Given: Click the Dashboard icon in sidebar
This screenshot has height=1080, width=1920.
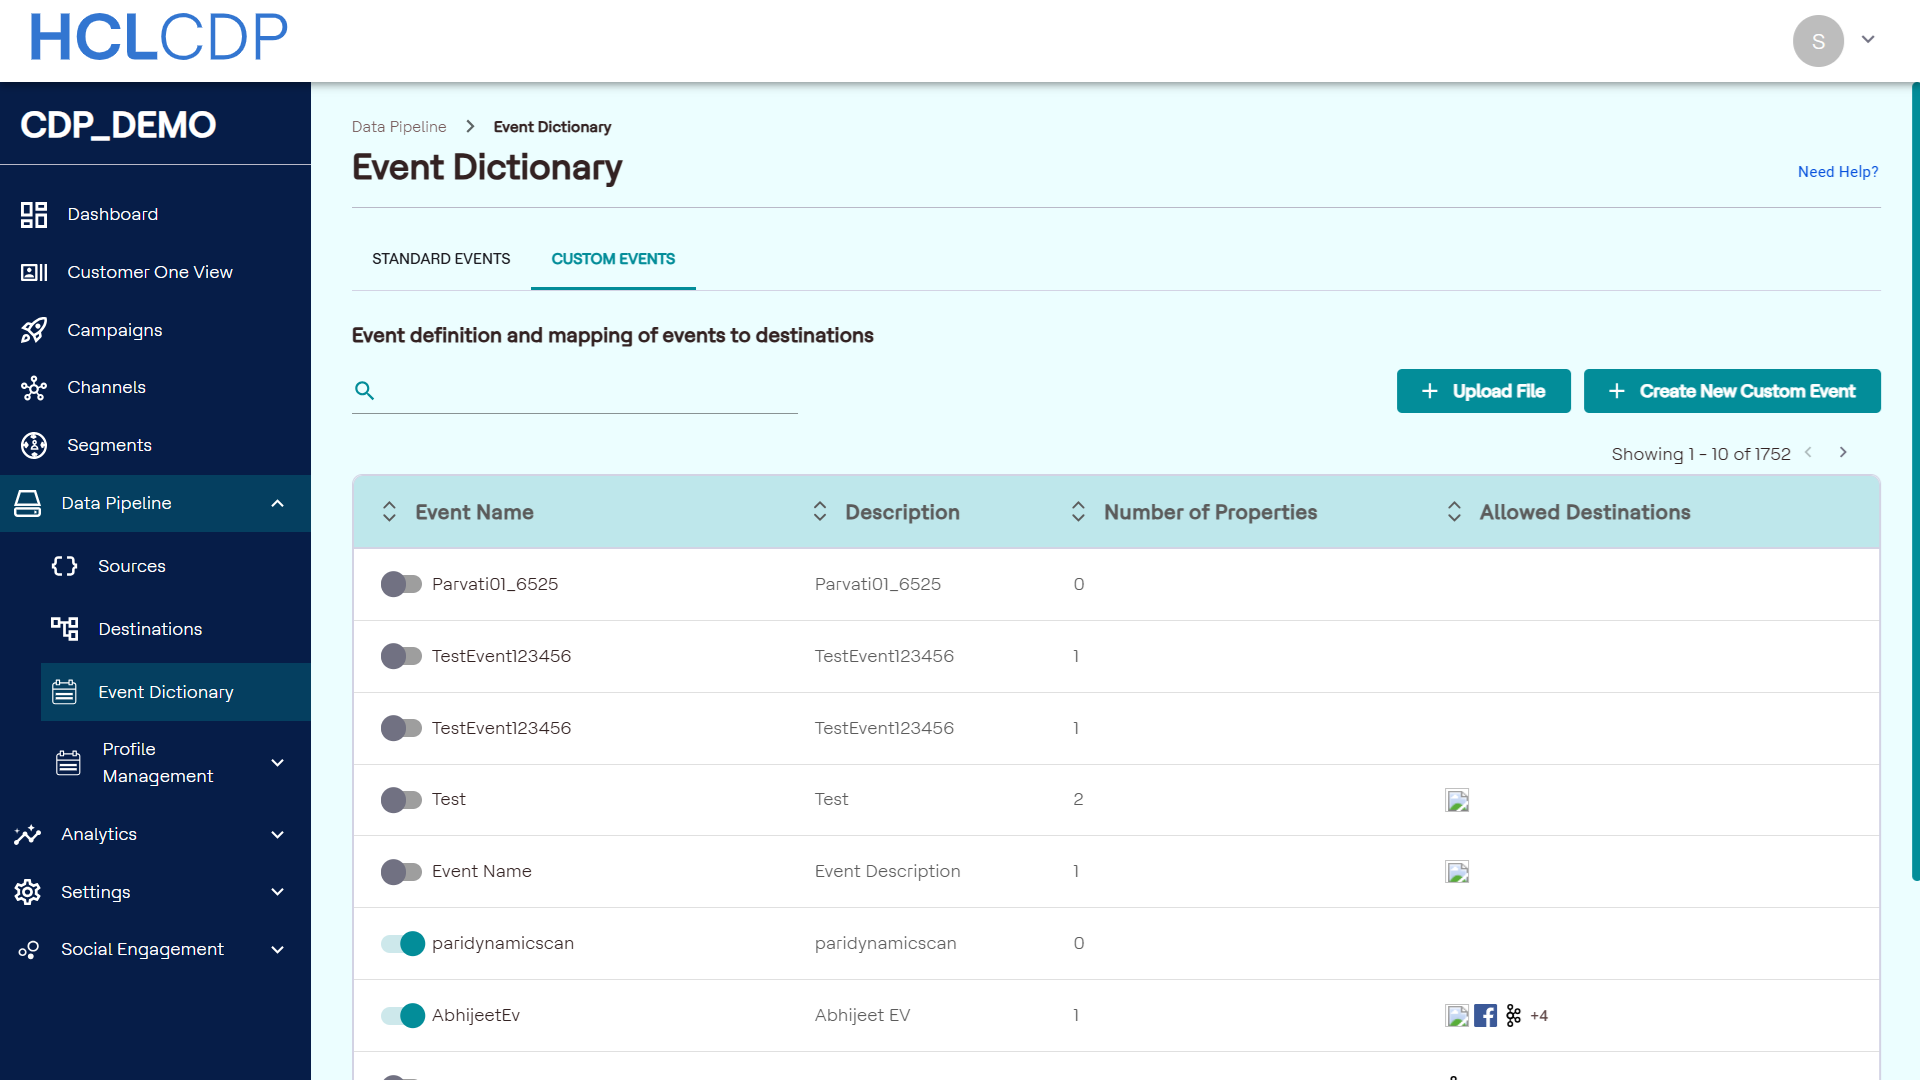Looking at the screenshot, I should [34, 214].
